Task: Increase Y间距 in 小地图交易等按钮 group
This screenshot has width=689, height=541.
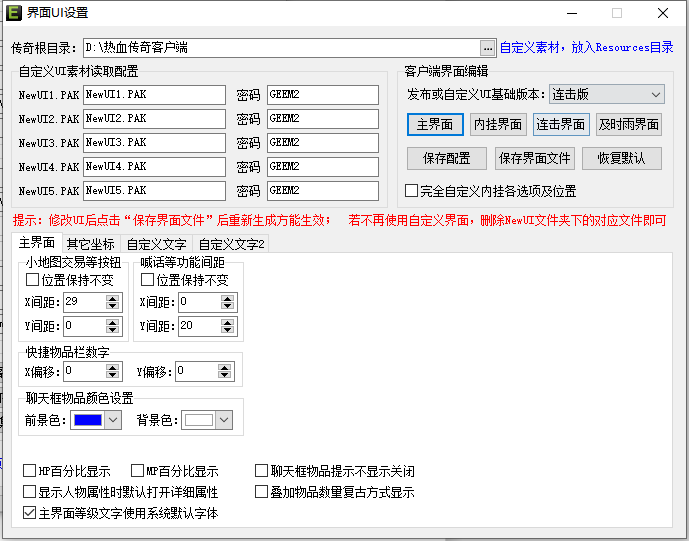Action: (x=112, y=323)
